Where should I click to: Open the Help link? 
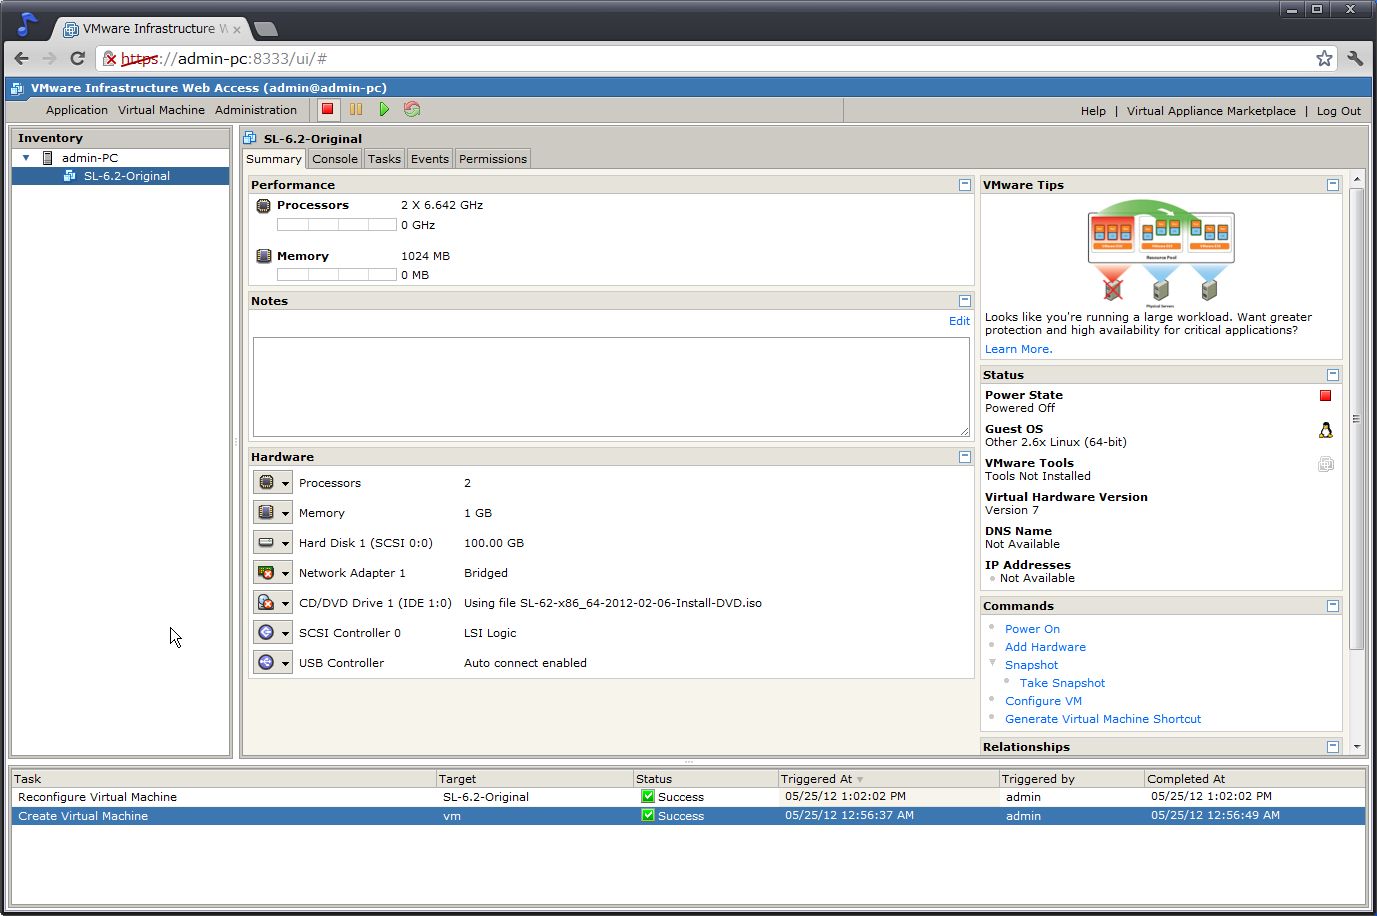click(x=1093, y=111)
